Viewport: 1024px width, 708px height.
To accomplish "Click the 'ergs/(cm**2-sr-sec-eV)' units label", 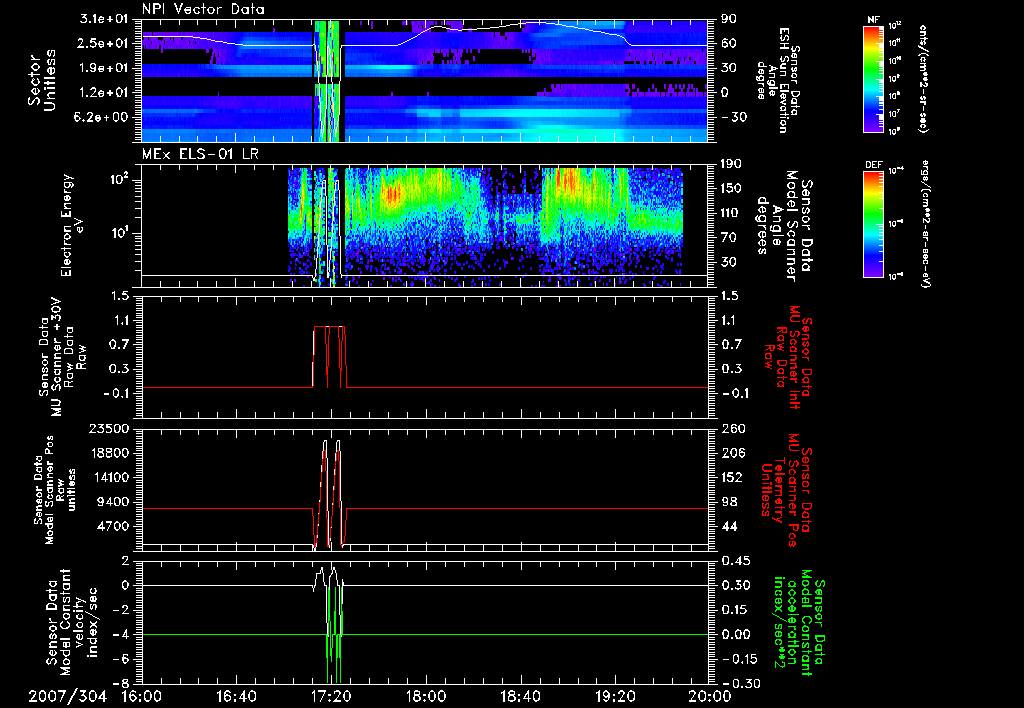I will 924,224.
